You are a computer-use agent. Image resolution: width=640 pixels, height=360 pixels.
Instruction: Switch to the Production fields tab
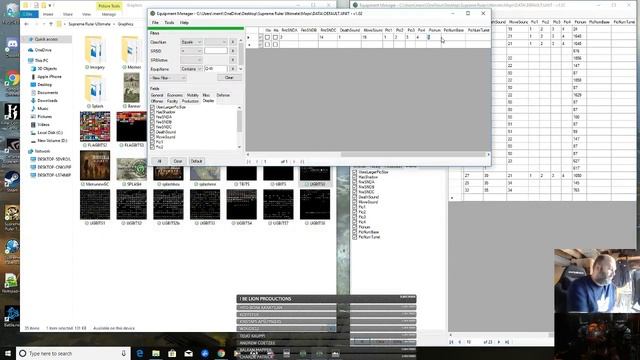click(x=190, y=101)
